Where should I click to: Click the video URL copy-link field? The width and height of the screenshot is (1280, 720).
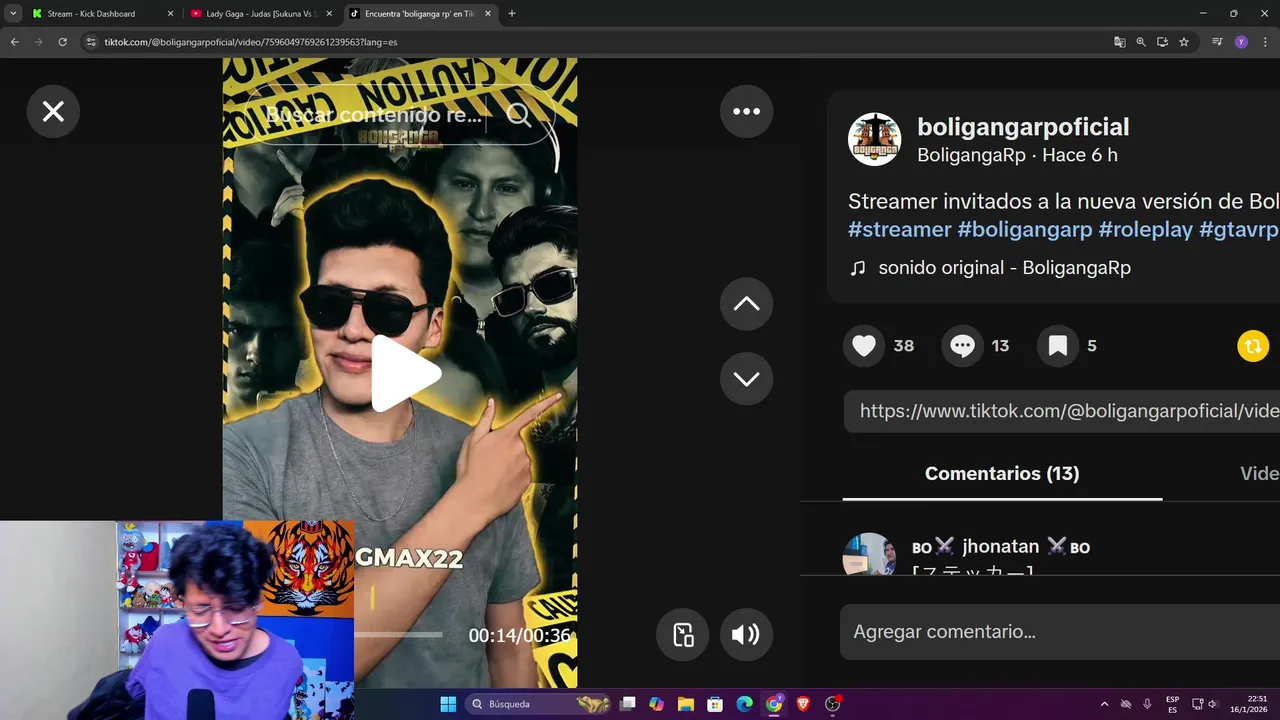pos(1062,411)
